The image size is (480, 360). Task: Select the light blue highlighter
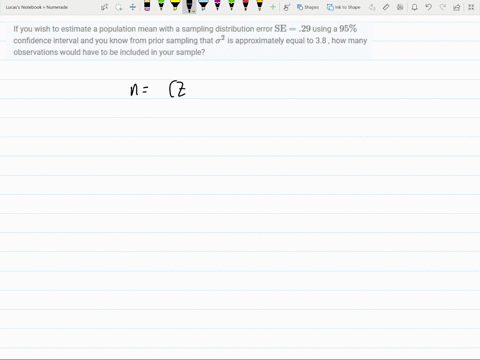coord(203,6)
